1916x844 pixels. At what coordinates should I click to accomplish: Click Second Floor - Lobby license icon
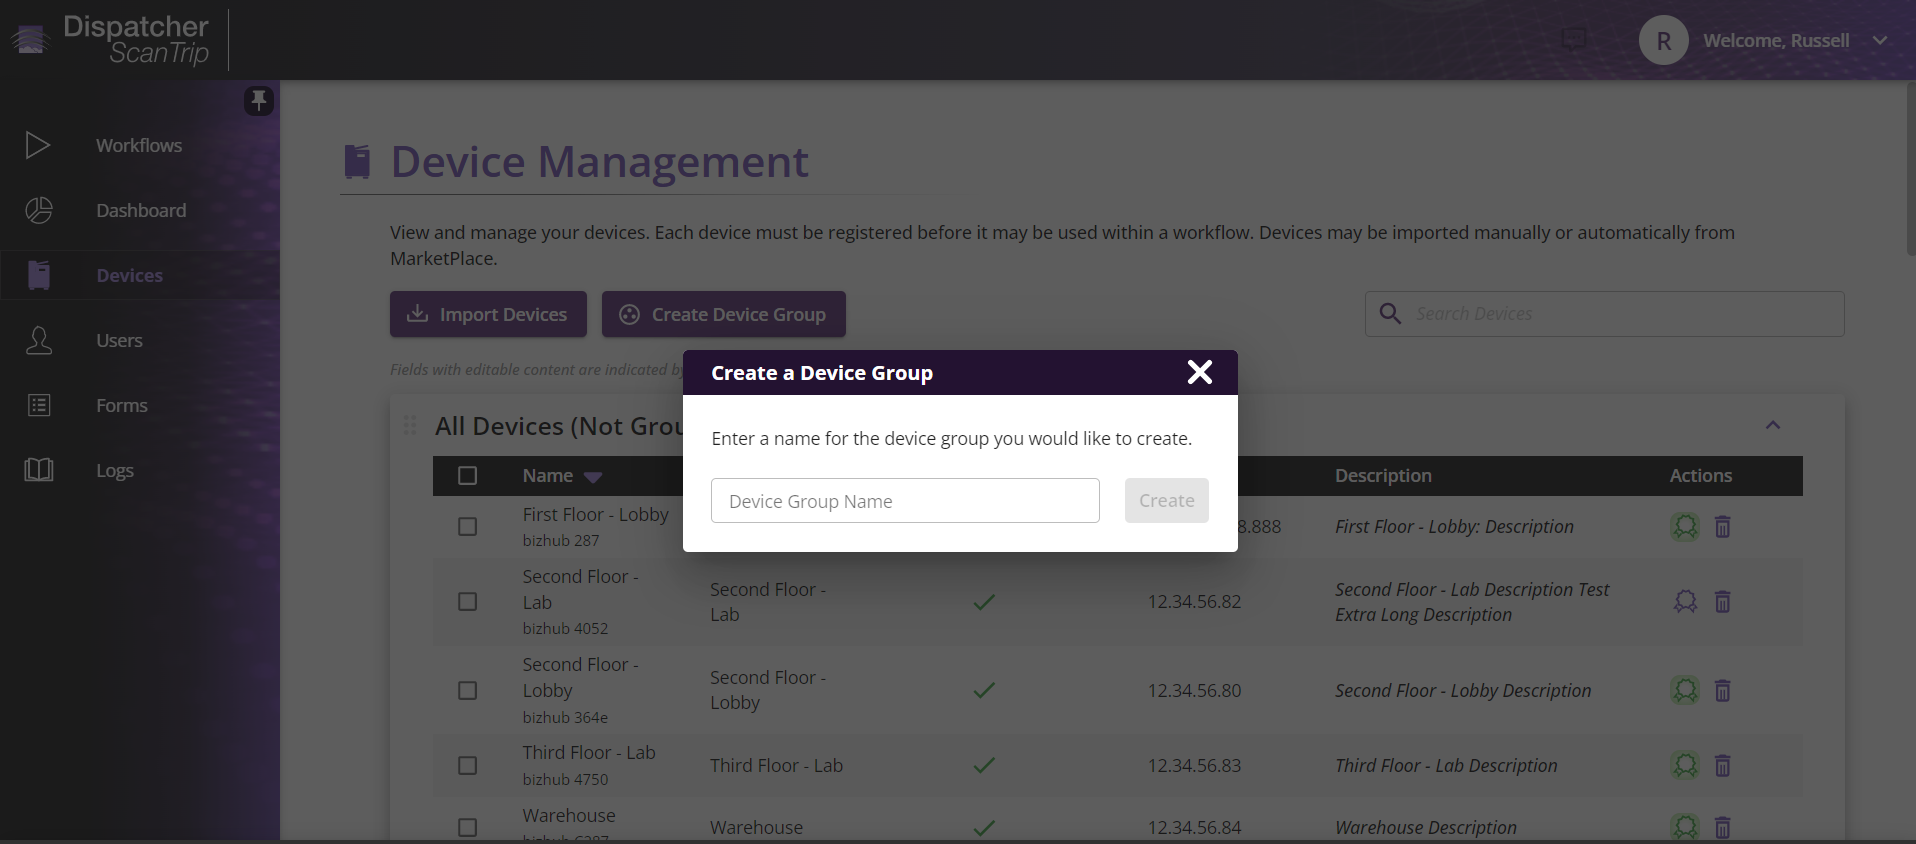[1685, 690]
